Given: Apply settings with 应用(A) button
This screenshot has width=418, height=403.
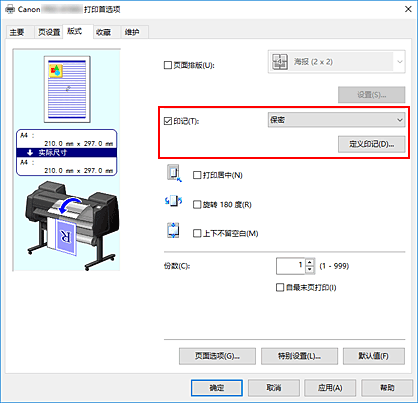Looking at the screenshot, I should (330, 388).
